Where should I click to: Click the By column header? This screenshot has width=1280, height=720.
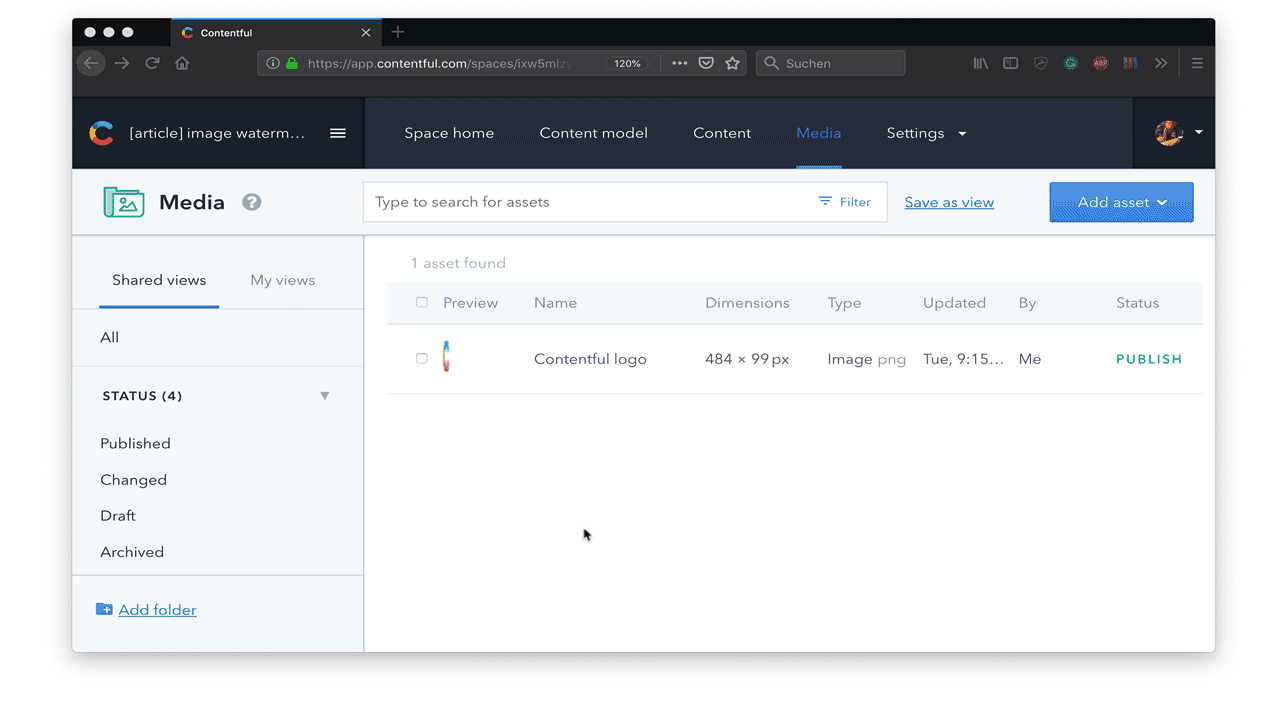point(1027,303)
